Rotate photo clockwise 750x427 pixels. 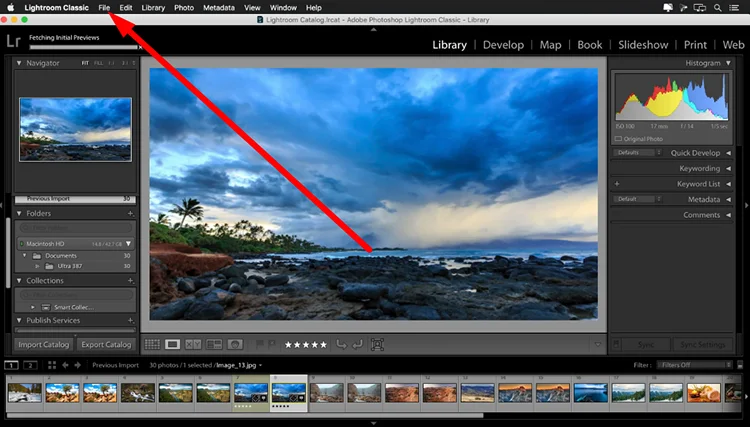357,344
